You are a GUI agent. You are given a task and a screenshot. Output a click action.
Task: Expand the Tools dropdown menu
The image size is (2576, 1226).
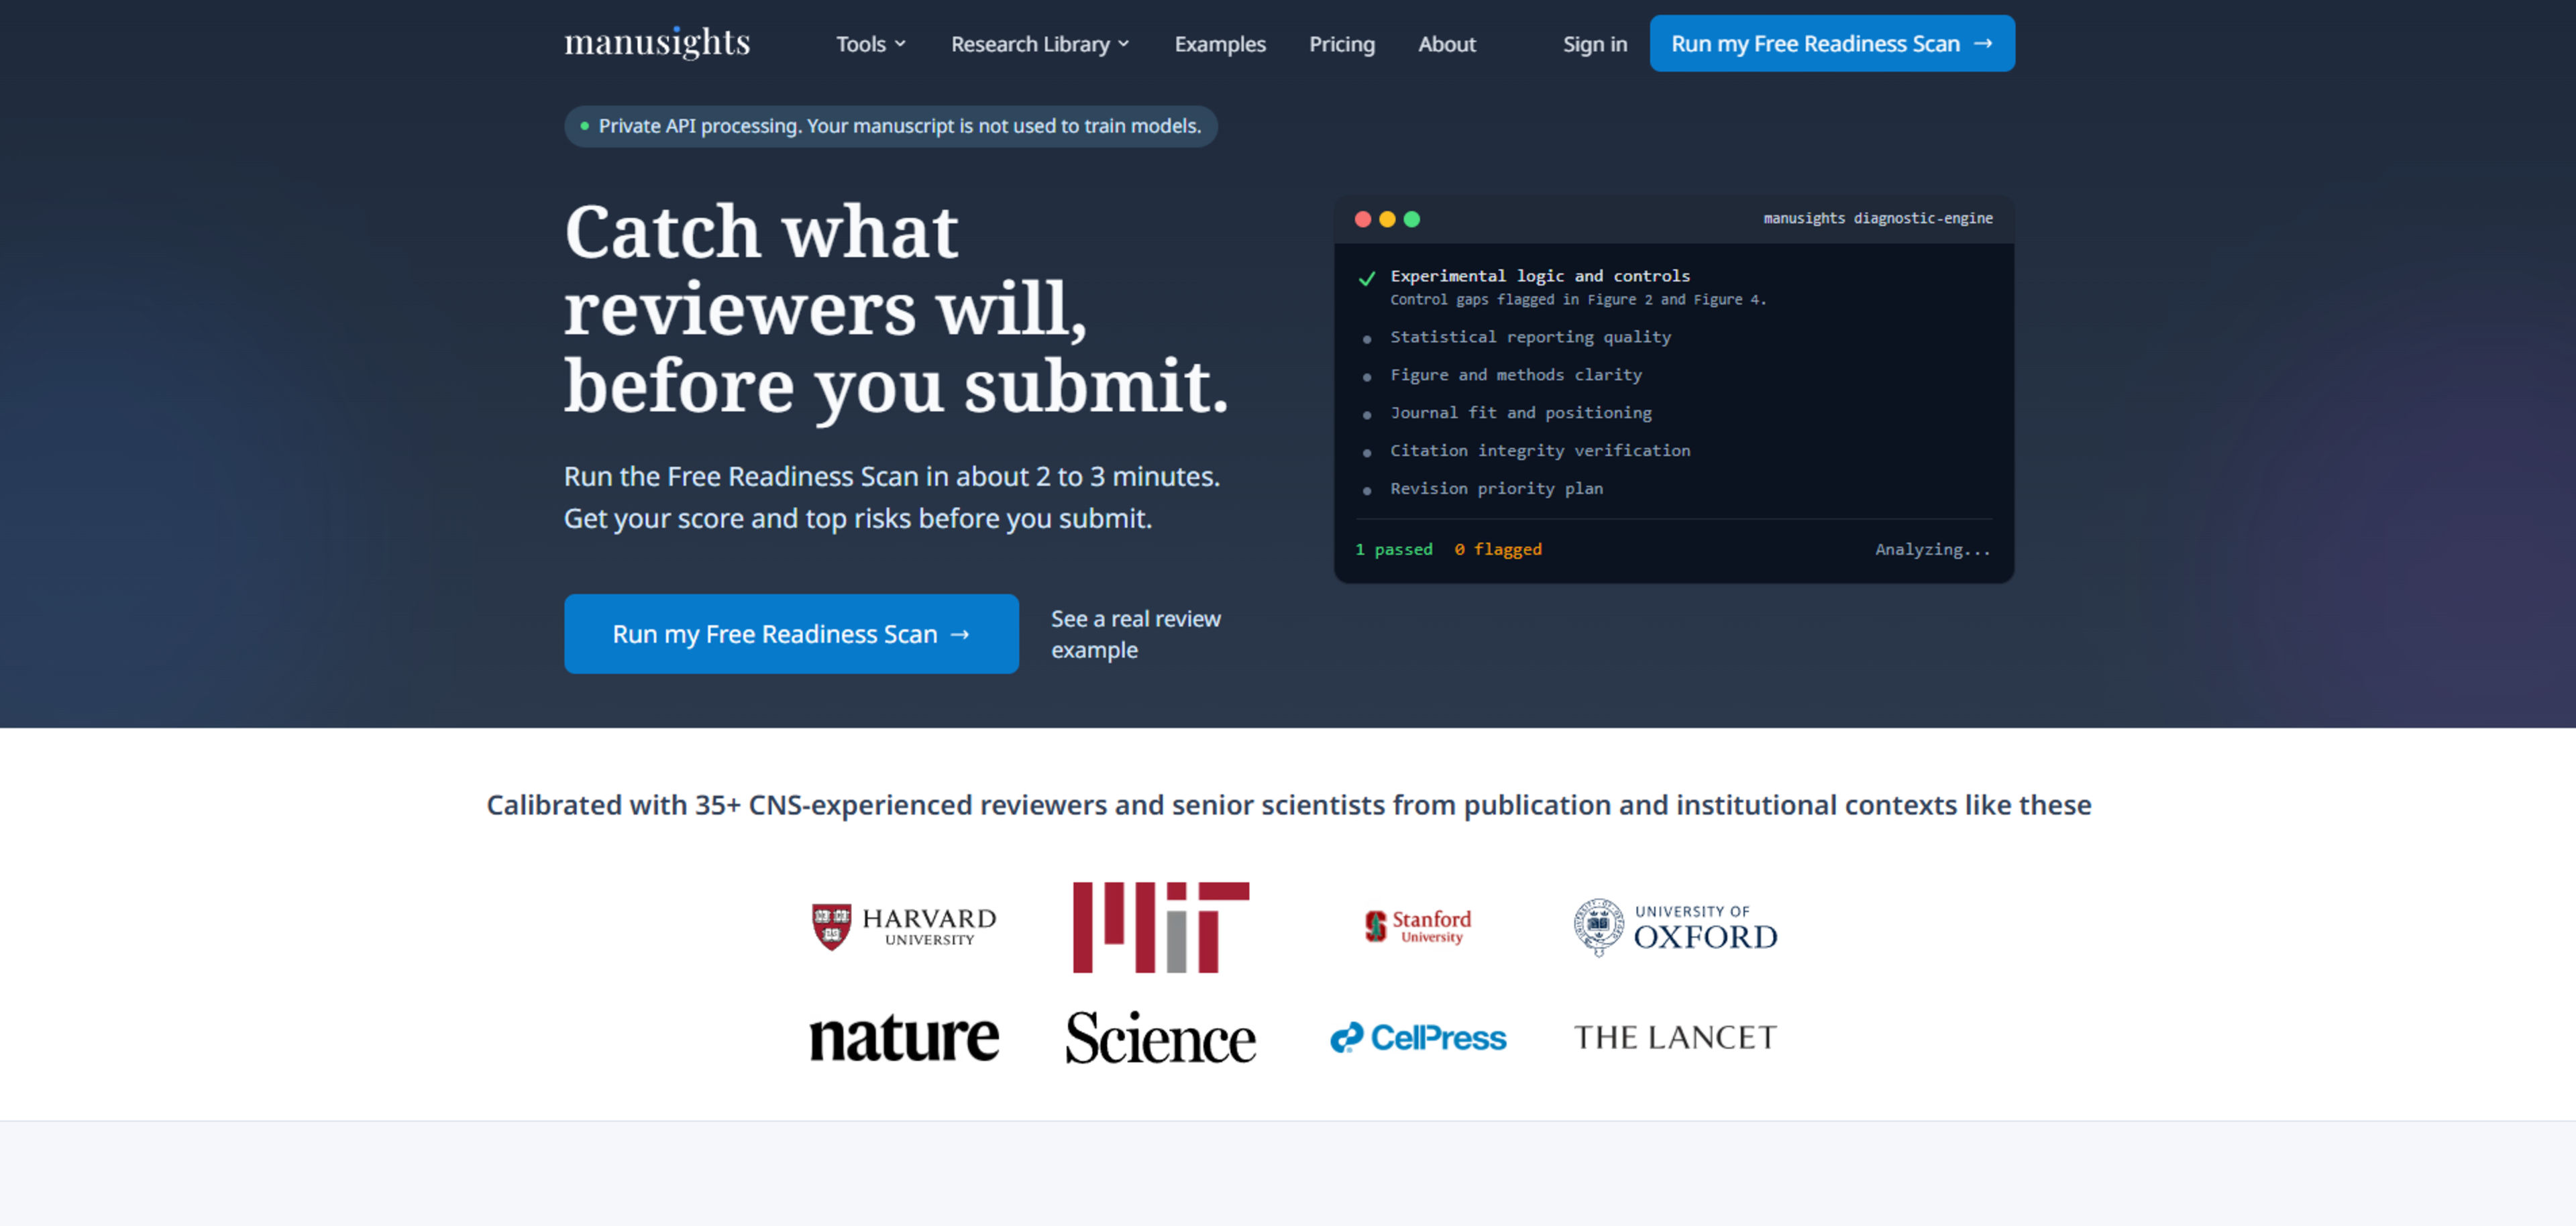point(871,44)
